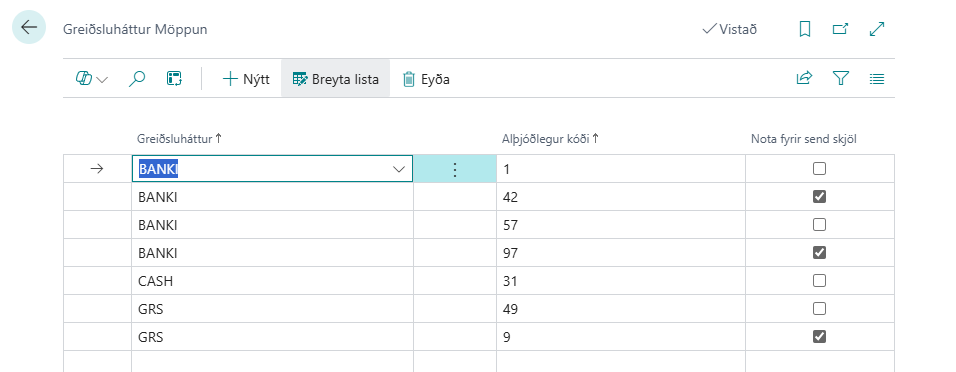Click the code cell showing 57
This screenshot has width=956, height=372.
click(621, 225)
